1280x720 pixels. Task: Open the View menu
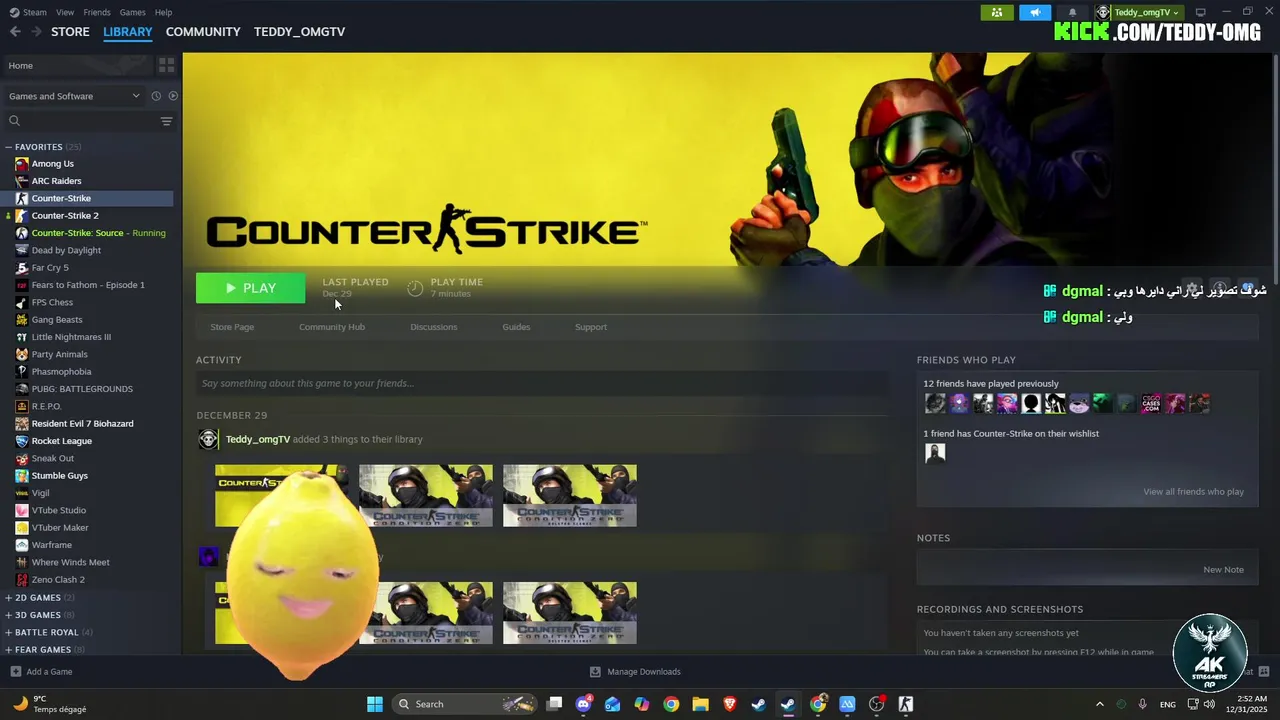(x=65, y=12)
